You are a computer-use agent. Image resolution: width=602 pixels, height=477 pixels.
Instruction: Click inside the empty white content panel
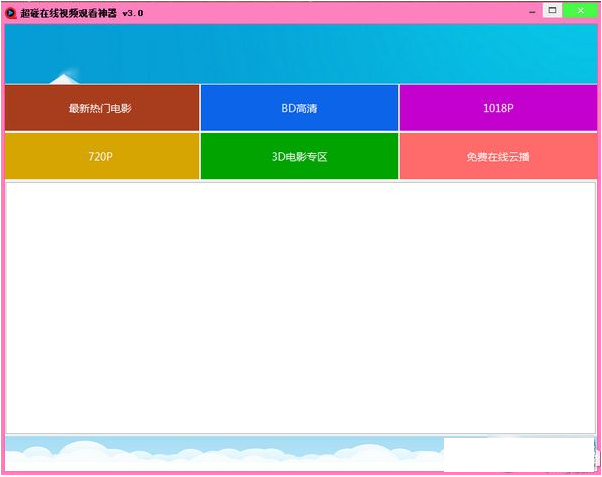300,306
